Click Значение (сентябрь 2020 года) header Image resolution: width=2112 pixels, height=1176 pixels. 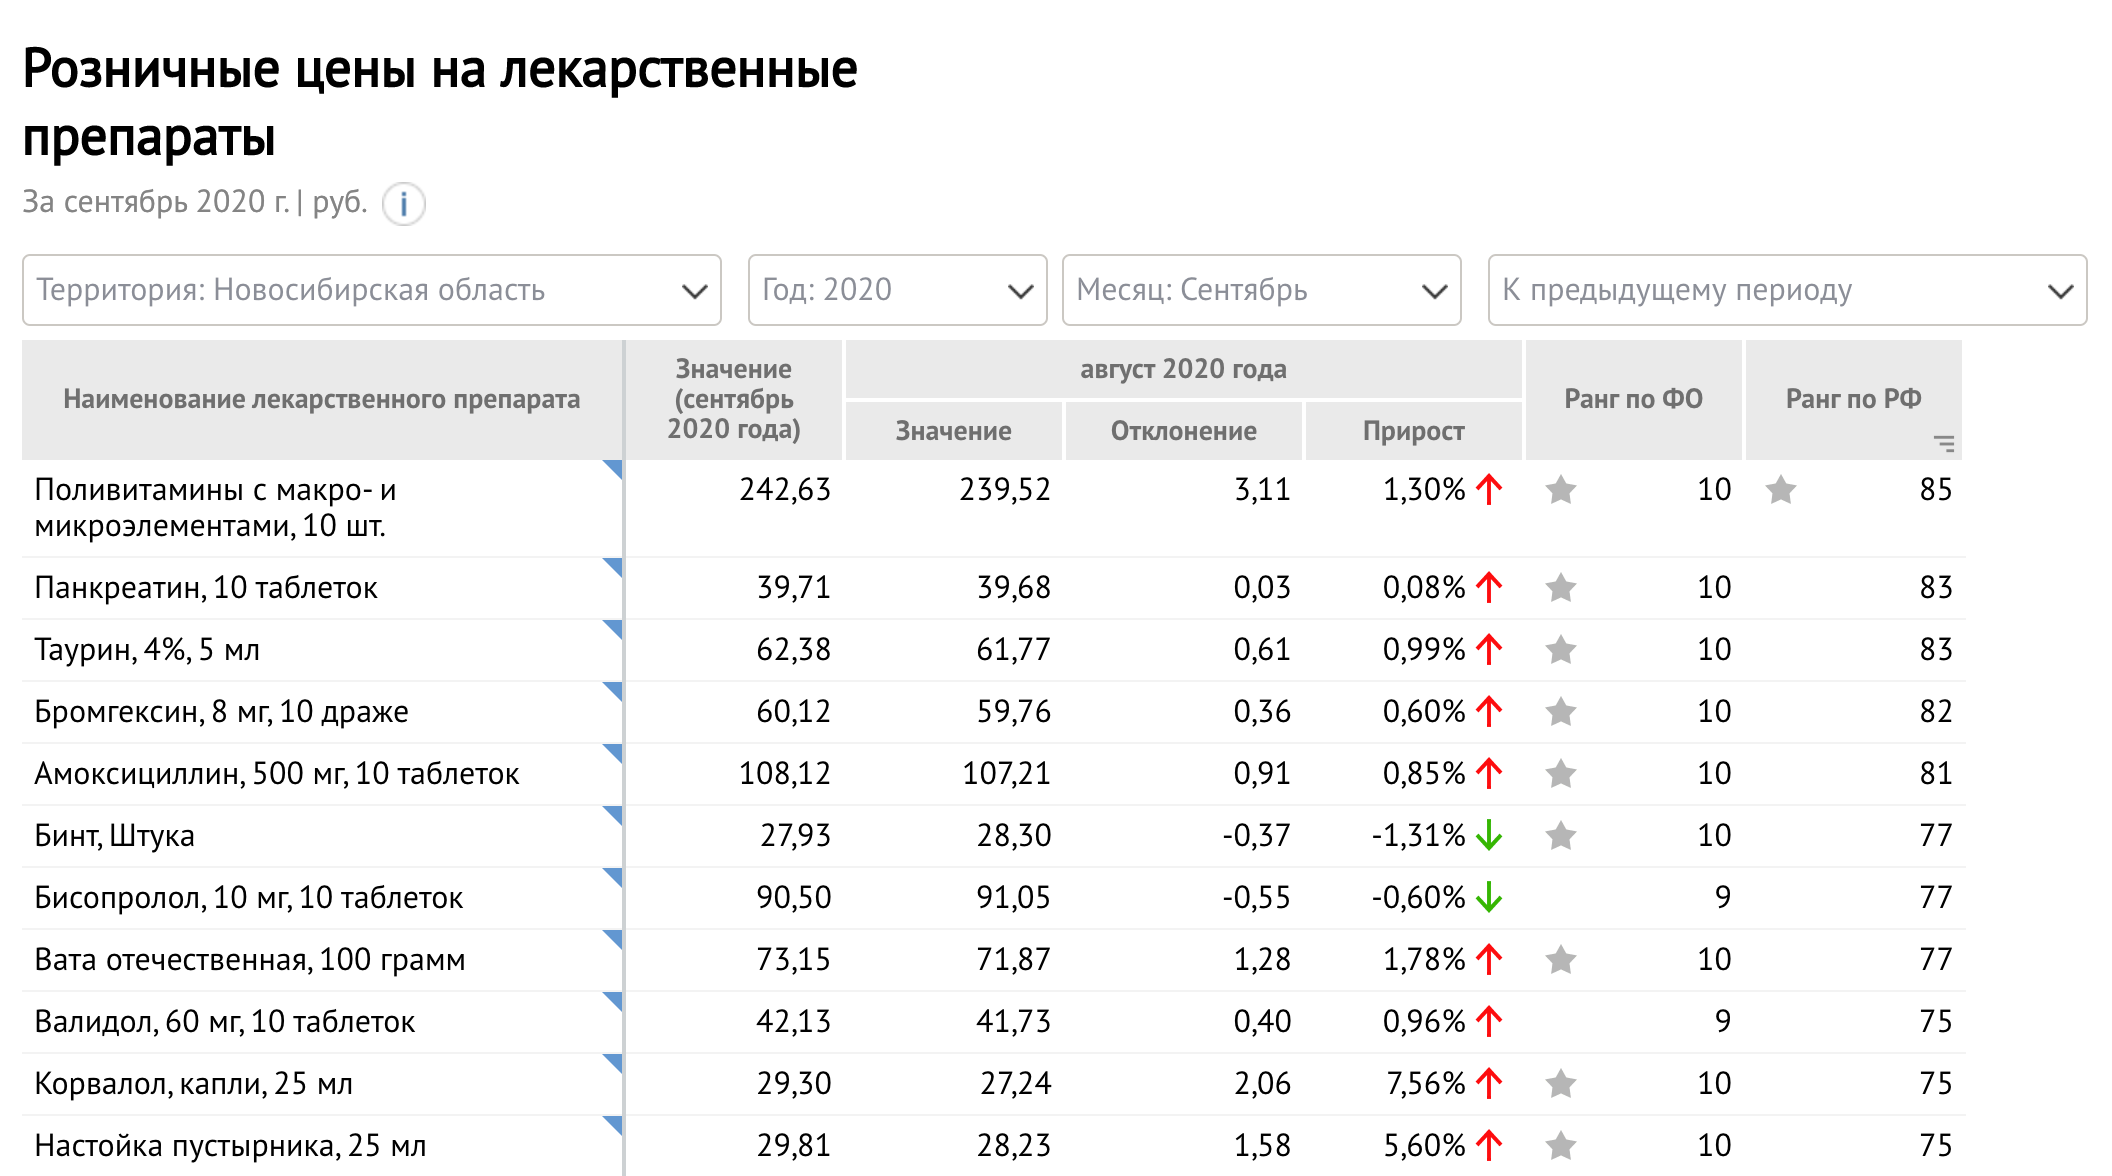pos(734,399)
